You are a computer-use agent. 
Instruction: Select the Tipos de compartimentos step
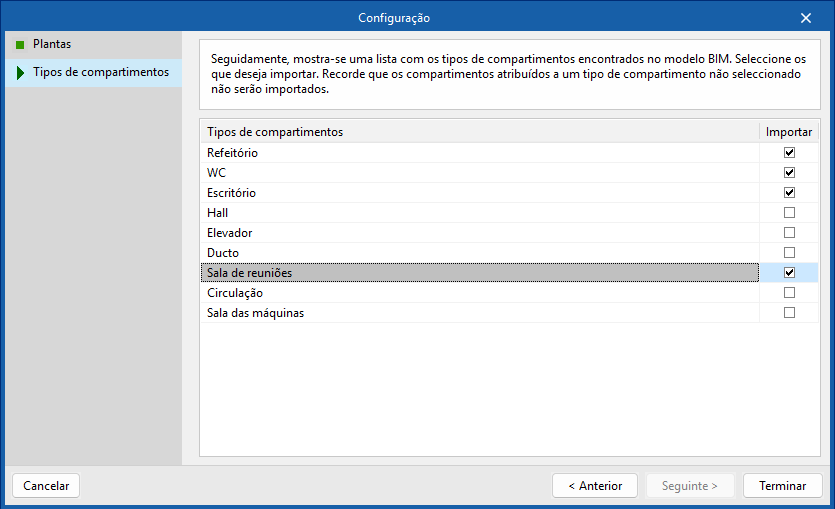tap(100, 73)
